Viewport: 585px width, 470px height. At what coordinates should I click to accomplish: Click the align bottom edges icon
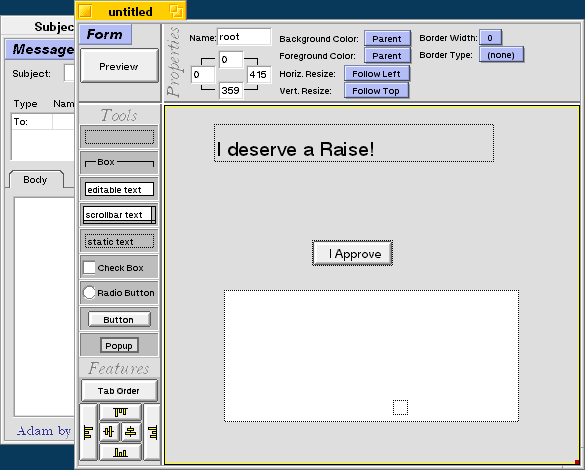point(120,452)
